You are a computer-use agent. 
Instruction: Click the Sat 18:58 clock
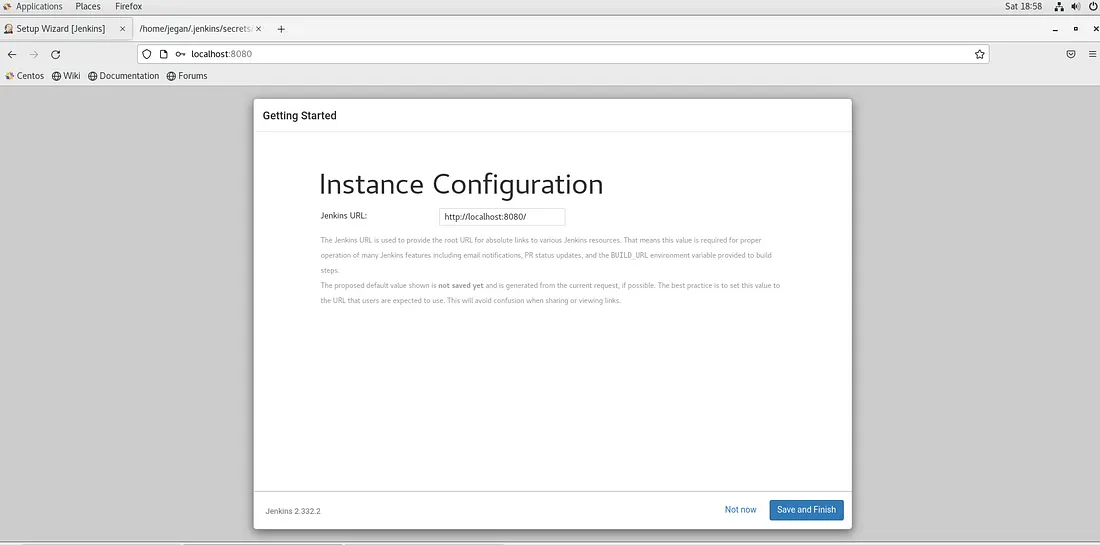1024,6
